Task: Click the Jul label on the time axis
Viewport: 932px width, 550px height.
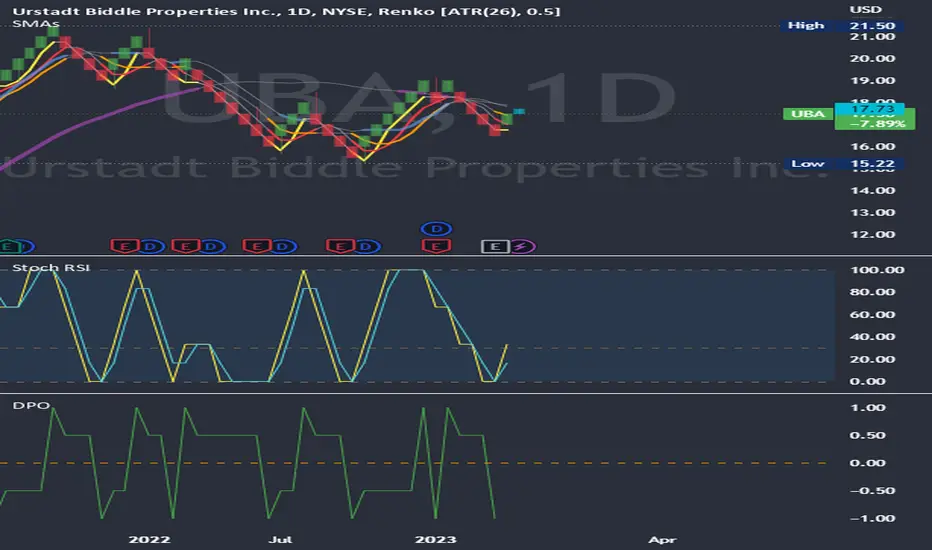Action: pyautogui.click(x=280, y=539)
